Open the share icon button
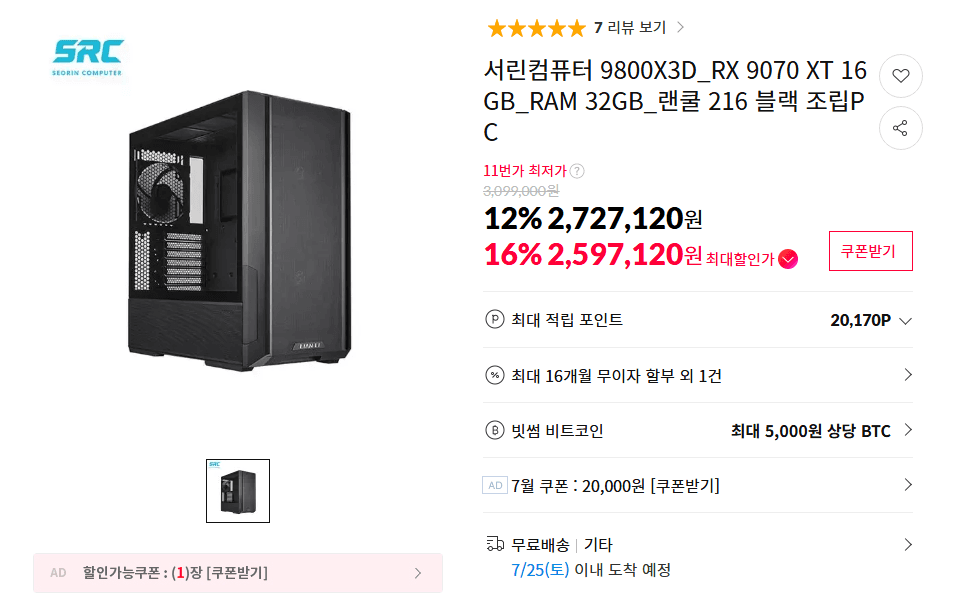The image size is (960, 615). click(x=900, y=128)
